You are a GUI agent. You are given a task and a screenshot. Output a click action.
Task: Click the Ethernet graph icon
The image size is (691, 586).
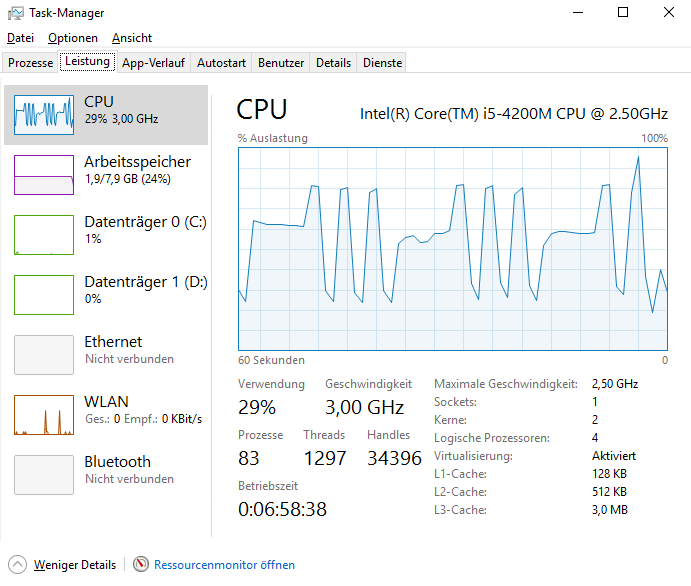click(44, 355)
